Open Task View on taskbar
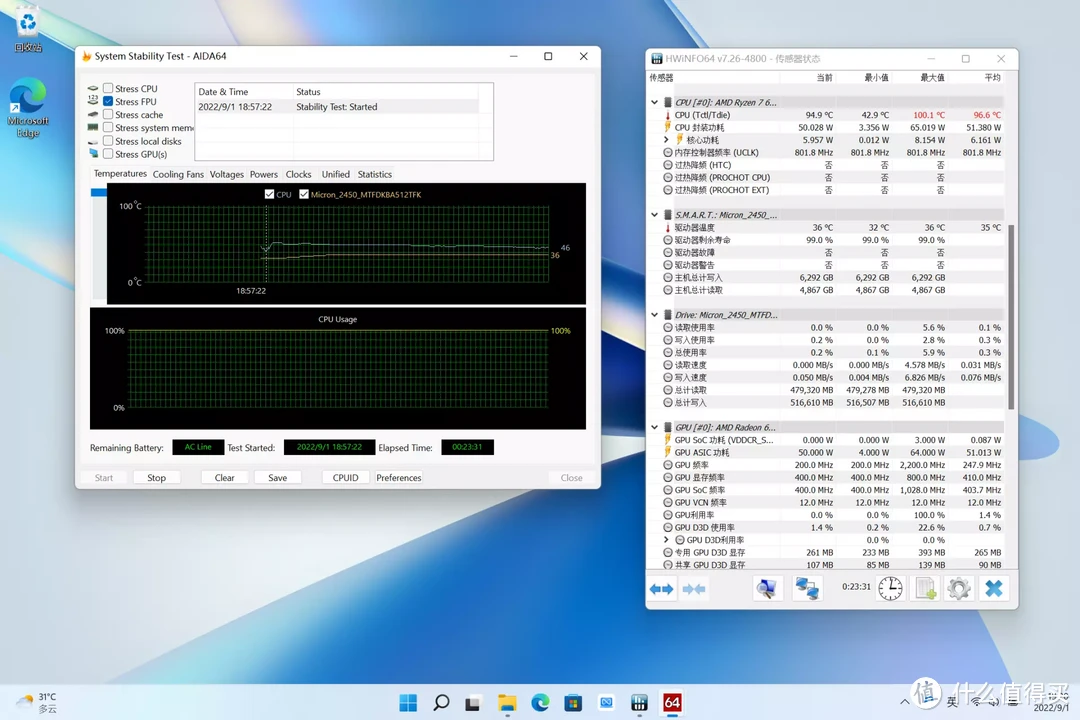Viewport: 1080px width, 720px height. click(472, 702)
